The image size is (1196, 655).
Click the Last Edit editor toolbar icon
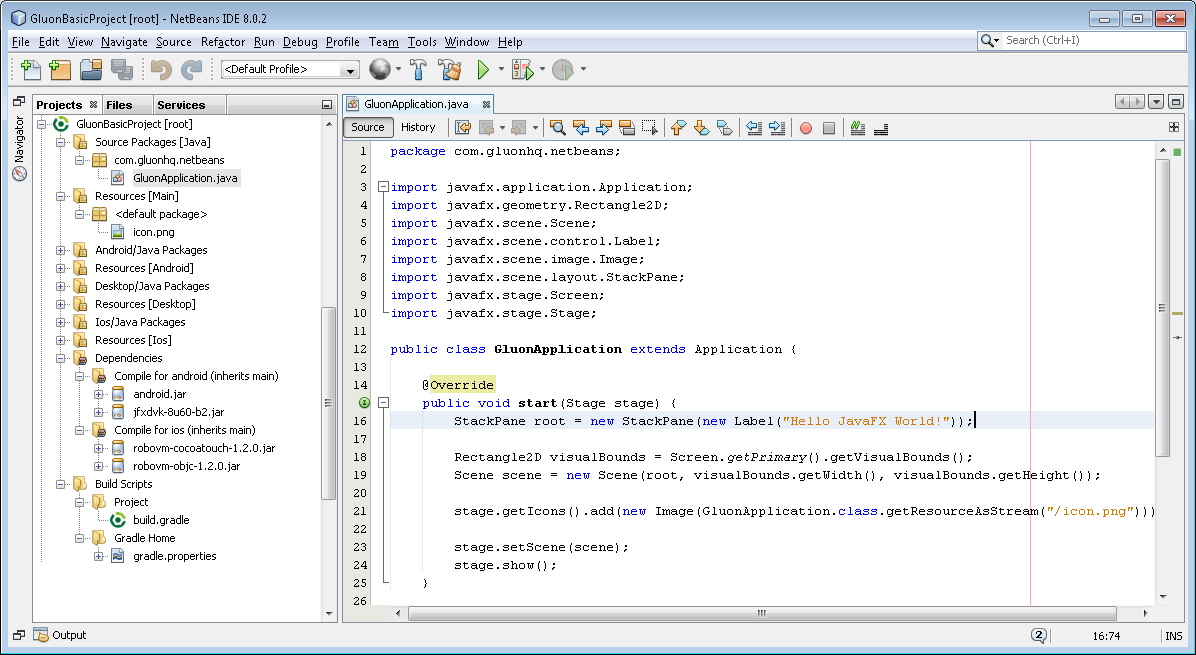tap(463, 128)
